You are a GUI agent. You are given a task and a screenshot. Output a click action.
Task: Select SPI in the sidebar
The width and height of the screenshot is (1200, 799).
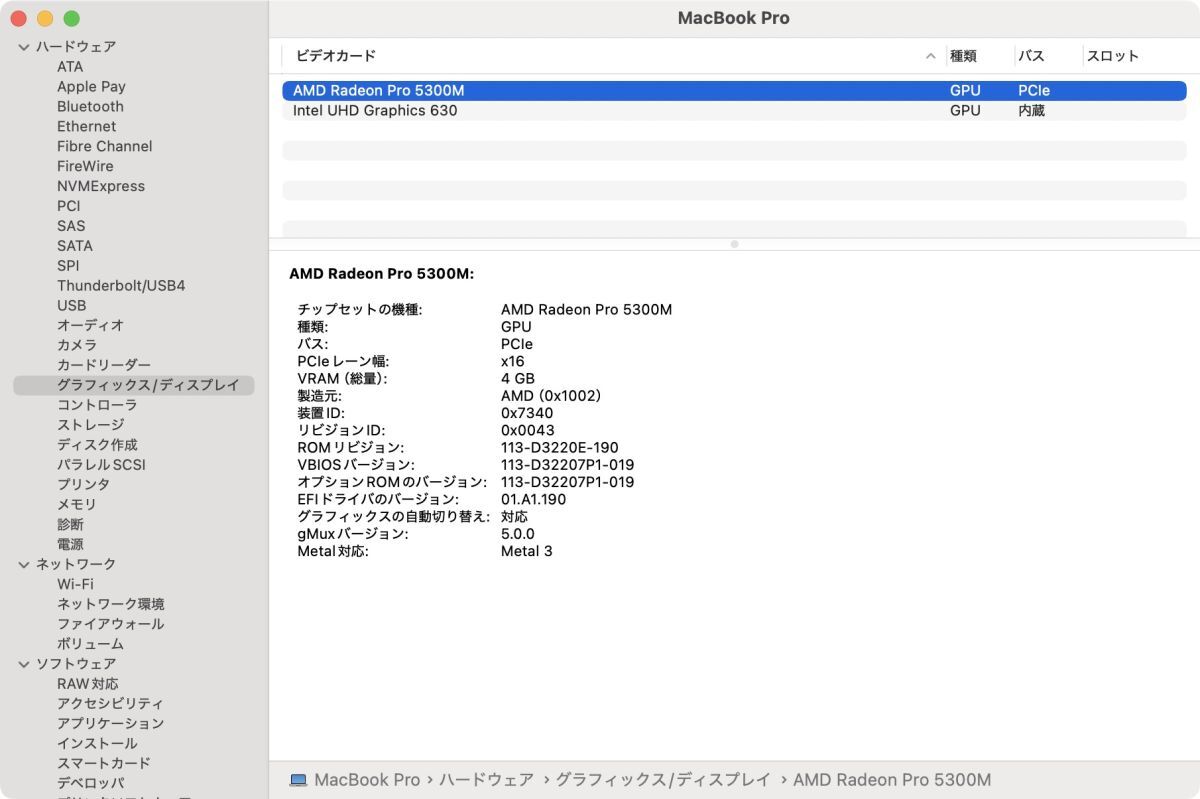[x=68, y=266]
